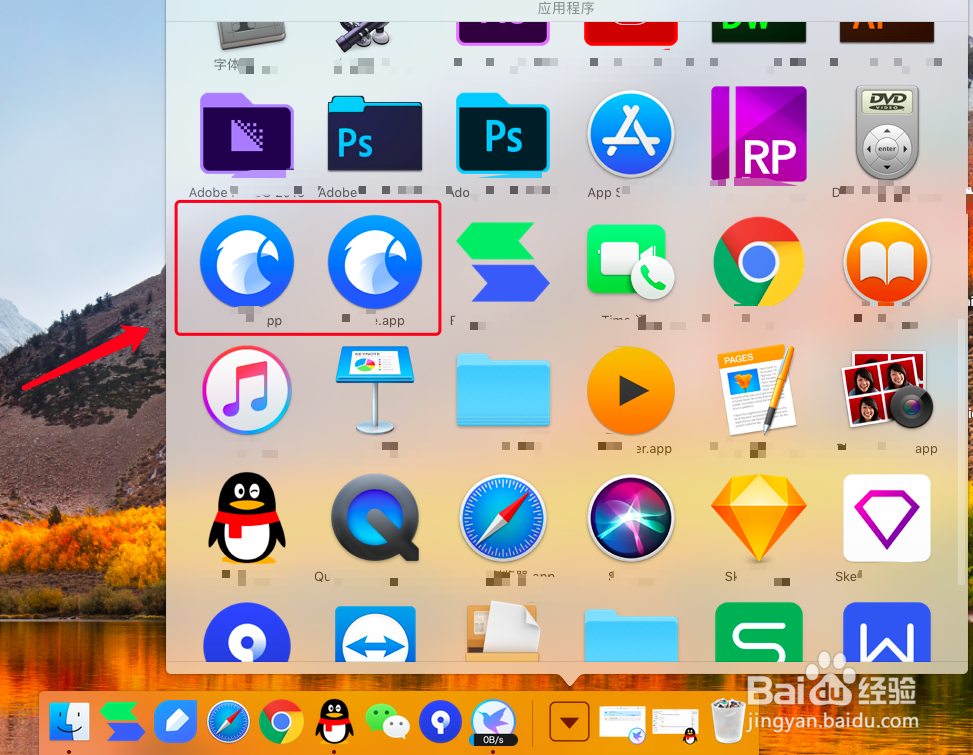Screen dimensions: 973x755
Task: Open the dark navy Adobe Ps folder
Action: tap(375, 134)
